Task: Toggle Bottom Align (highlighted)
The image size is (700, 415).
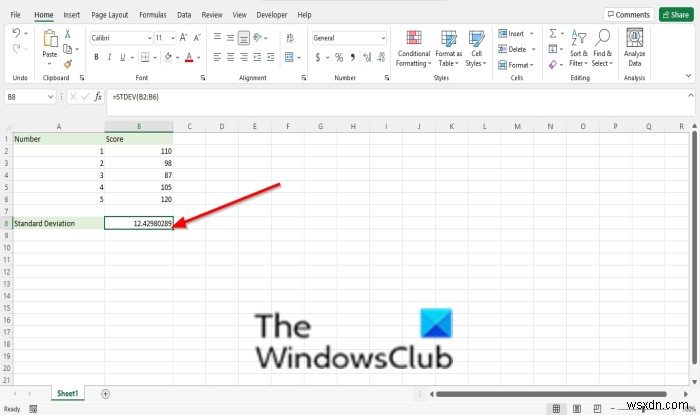Action: click(244, 38)
